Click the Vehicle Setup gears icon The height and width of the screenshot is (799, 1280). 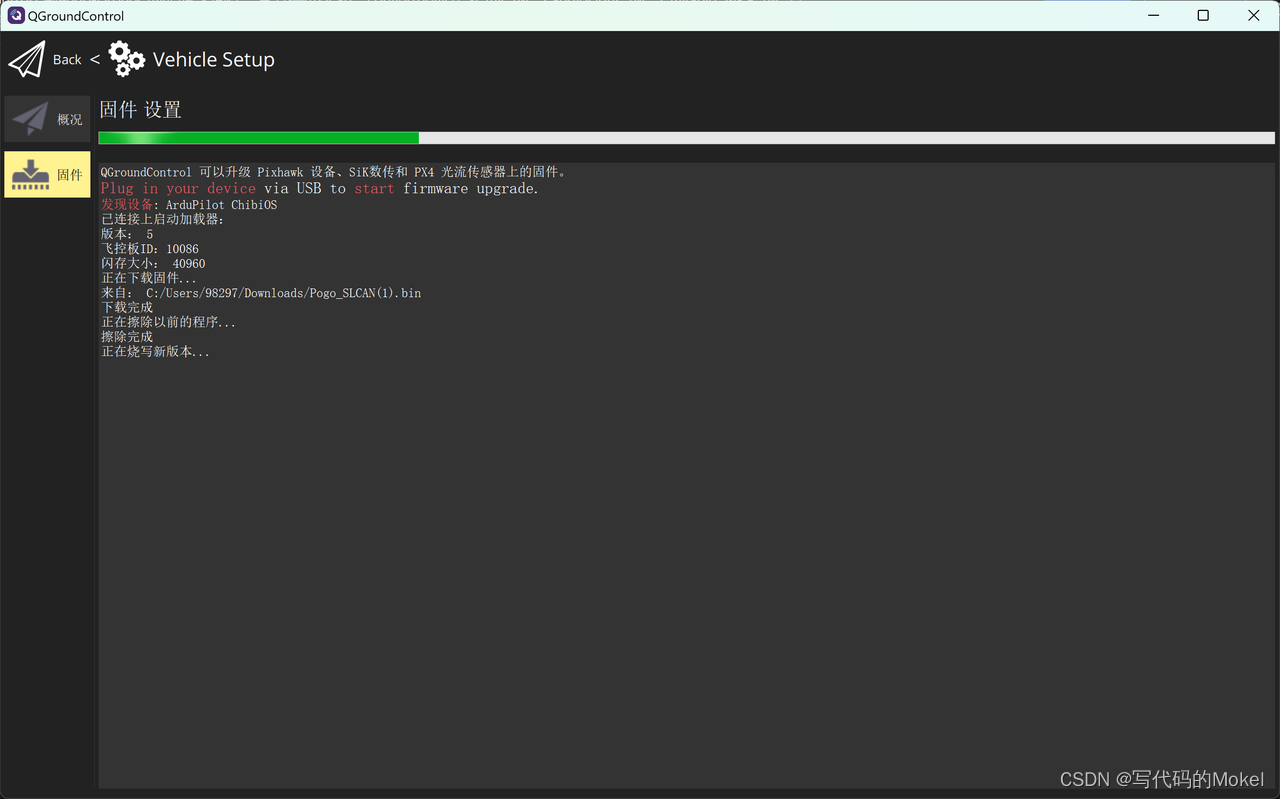tap(127, 59)
